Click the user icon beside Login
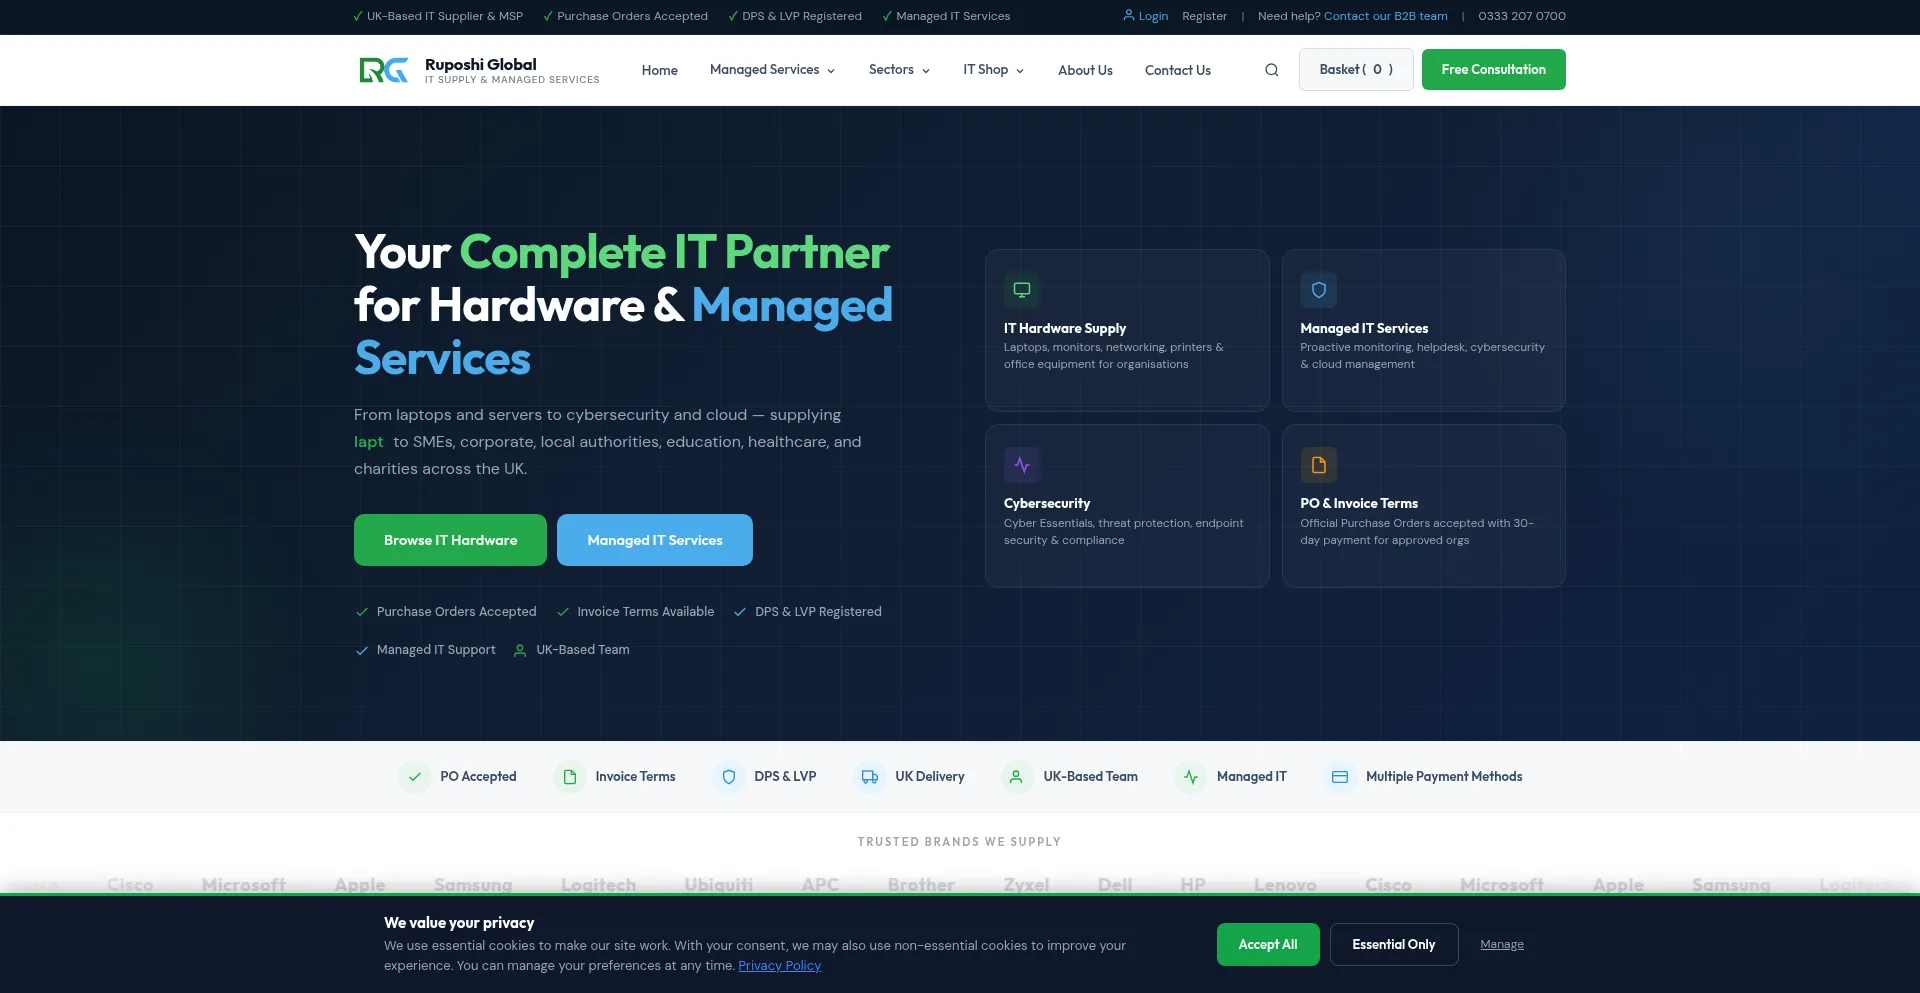This screenshot has height=993, width=1920. (x=1128, y=15)
